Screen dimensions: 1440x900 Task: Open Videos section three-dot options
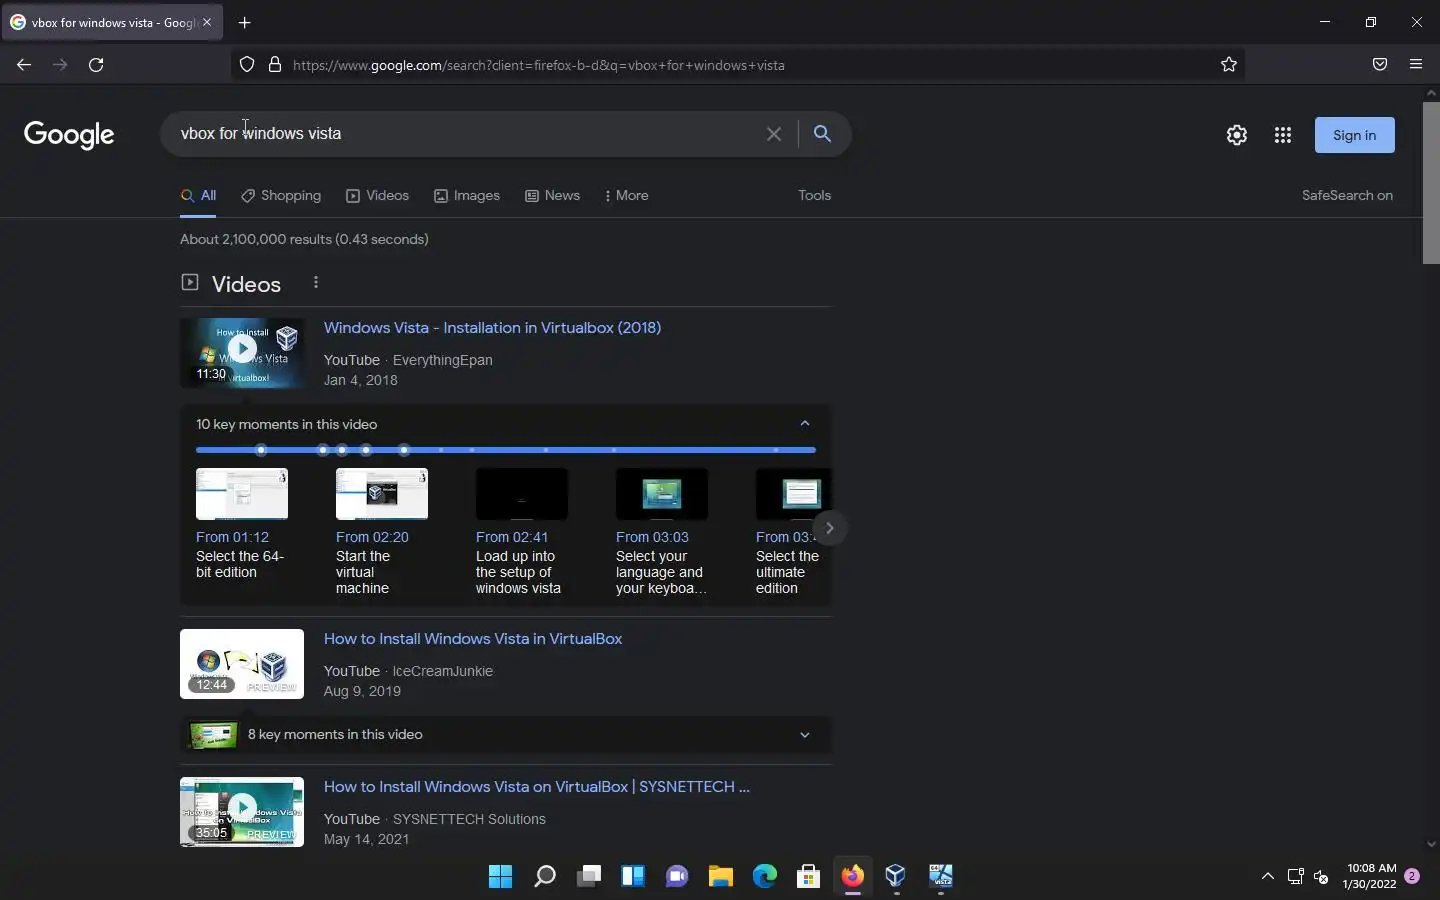pos(316,283)
